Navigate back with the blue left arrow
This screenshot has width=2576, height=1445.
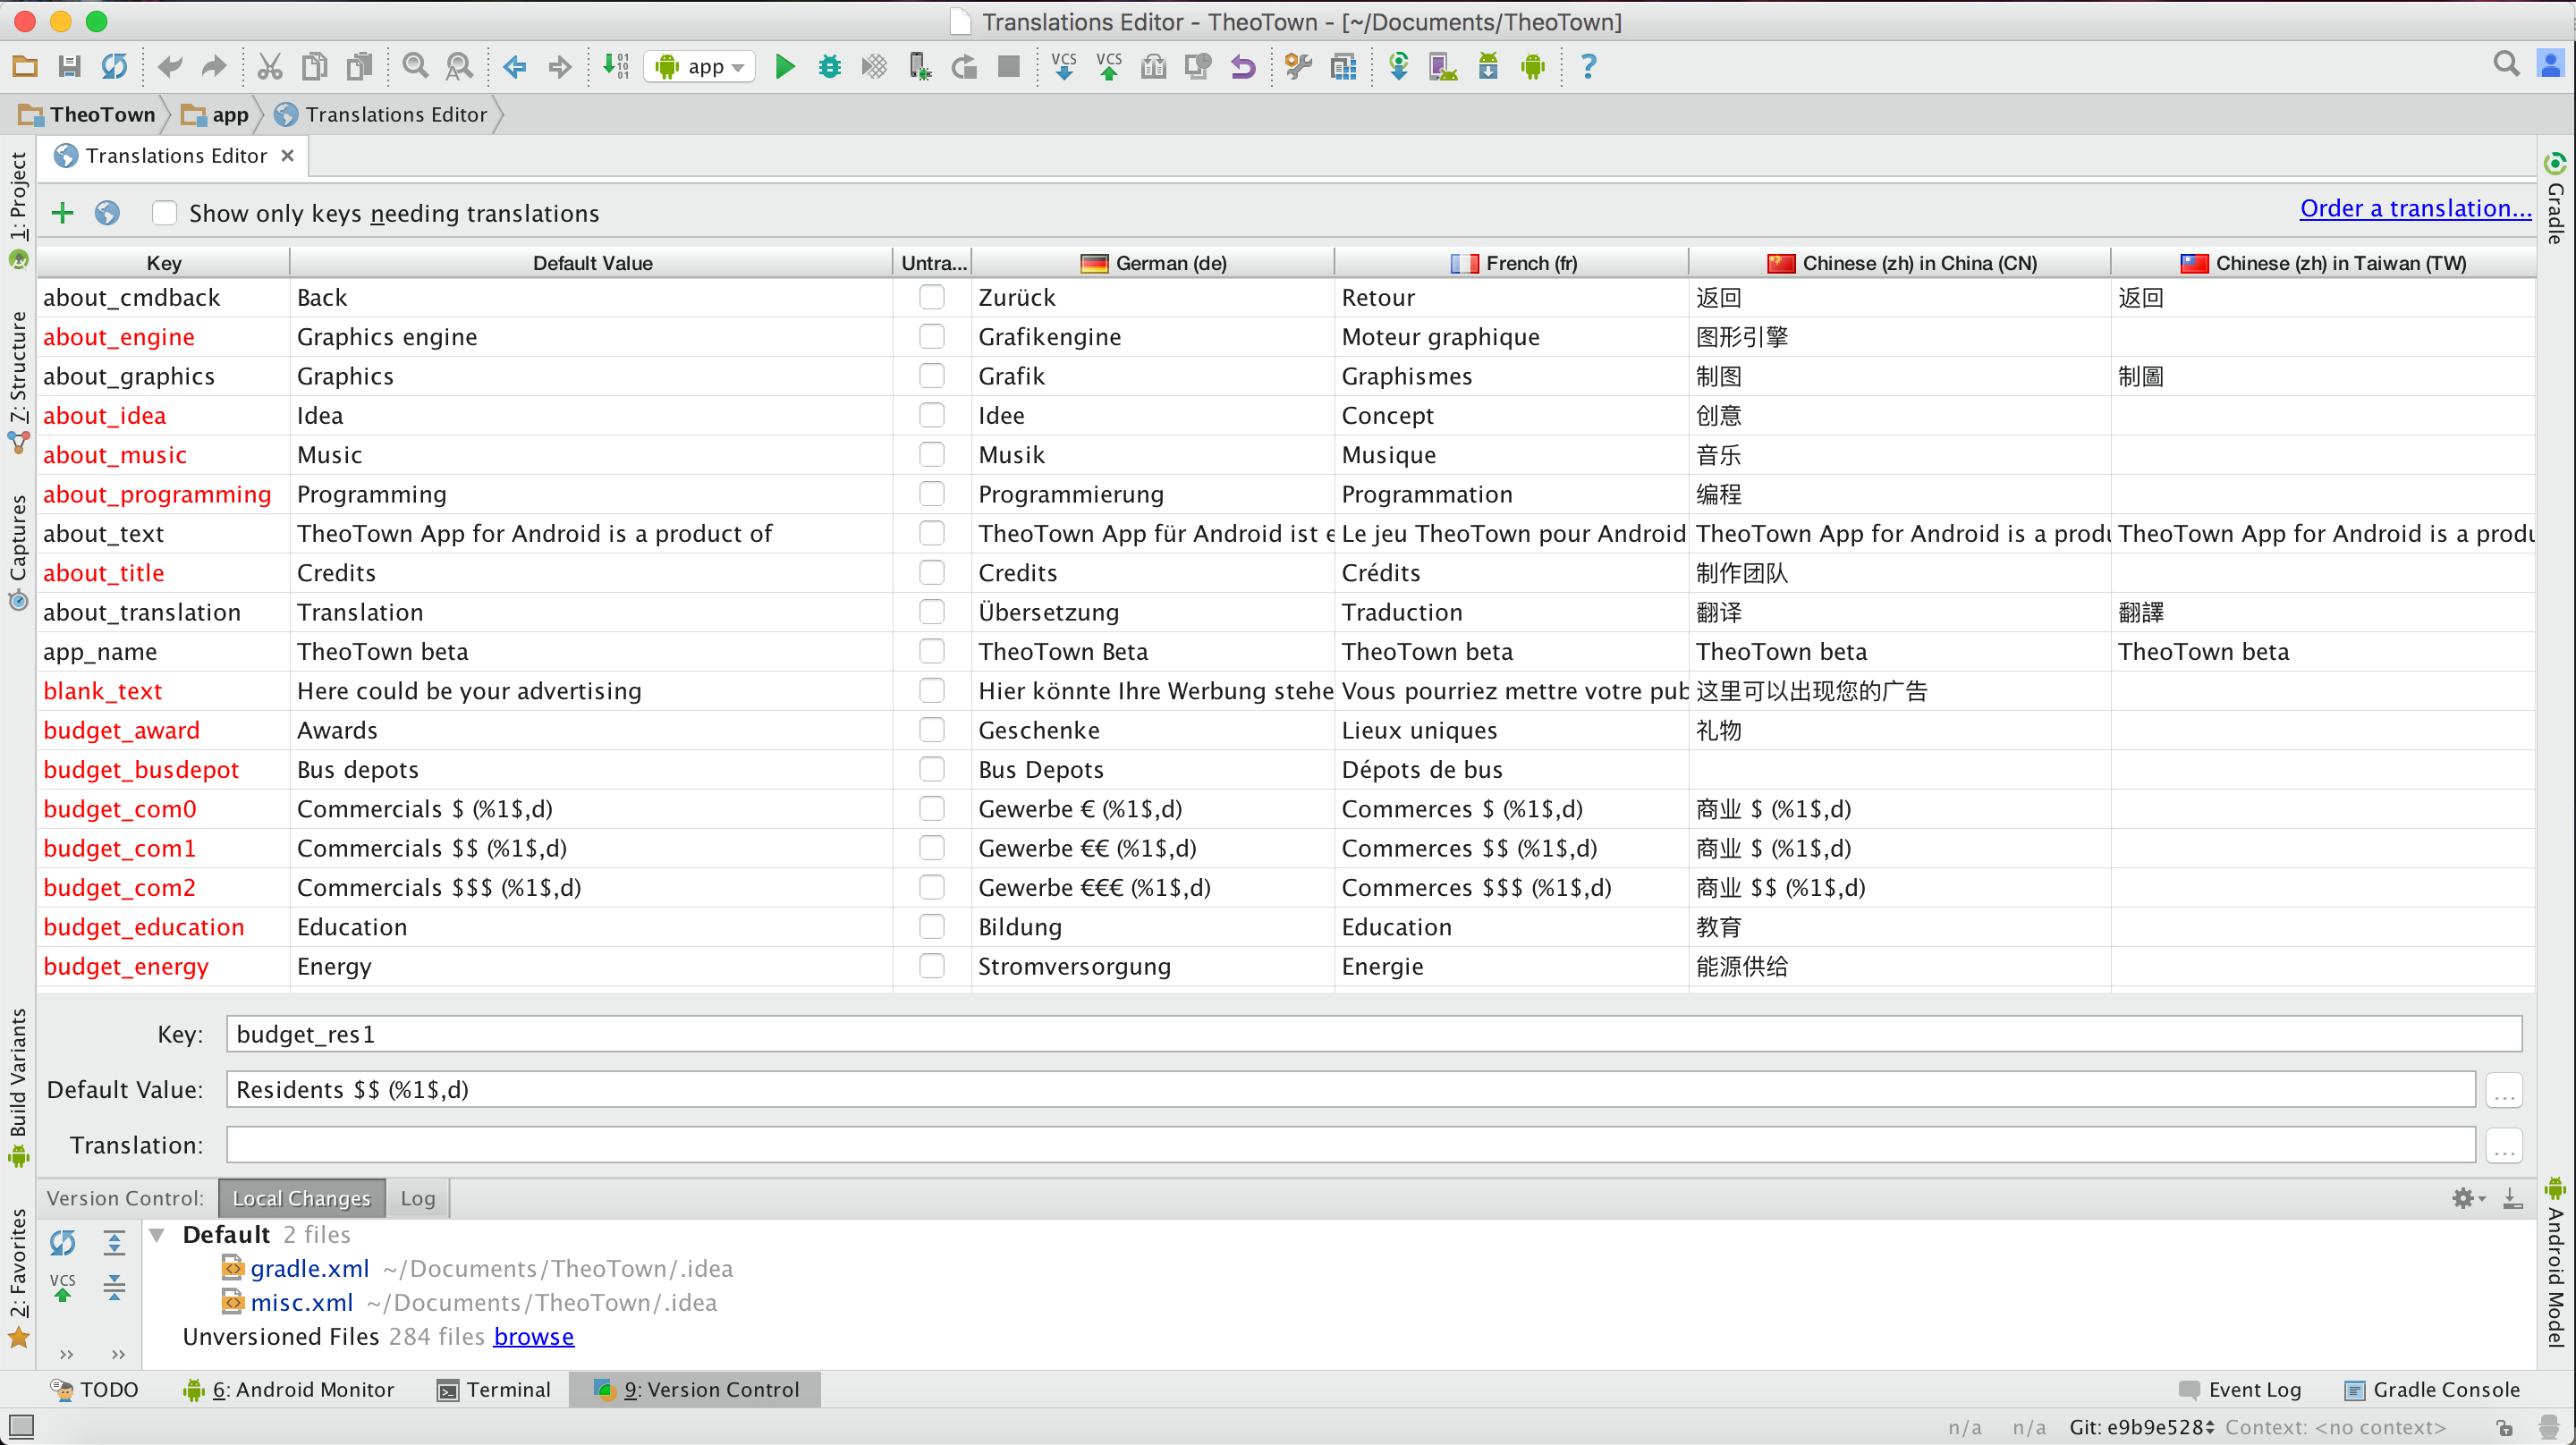(515, 67)
